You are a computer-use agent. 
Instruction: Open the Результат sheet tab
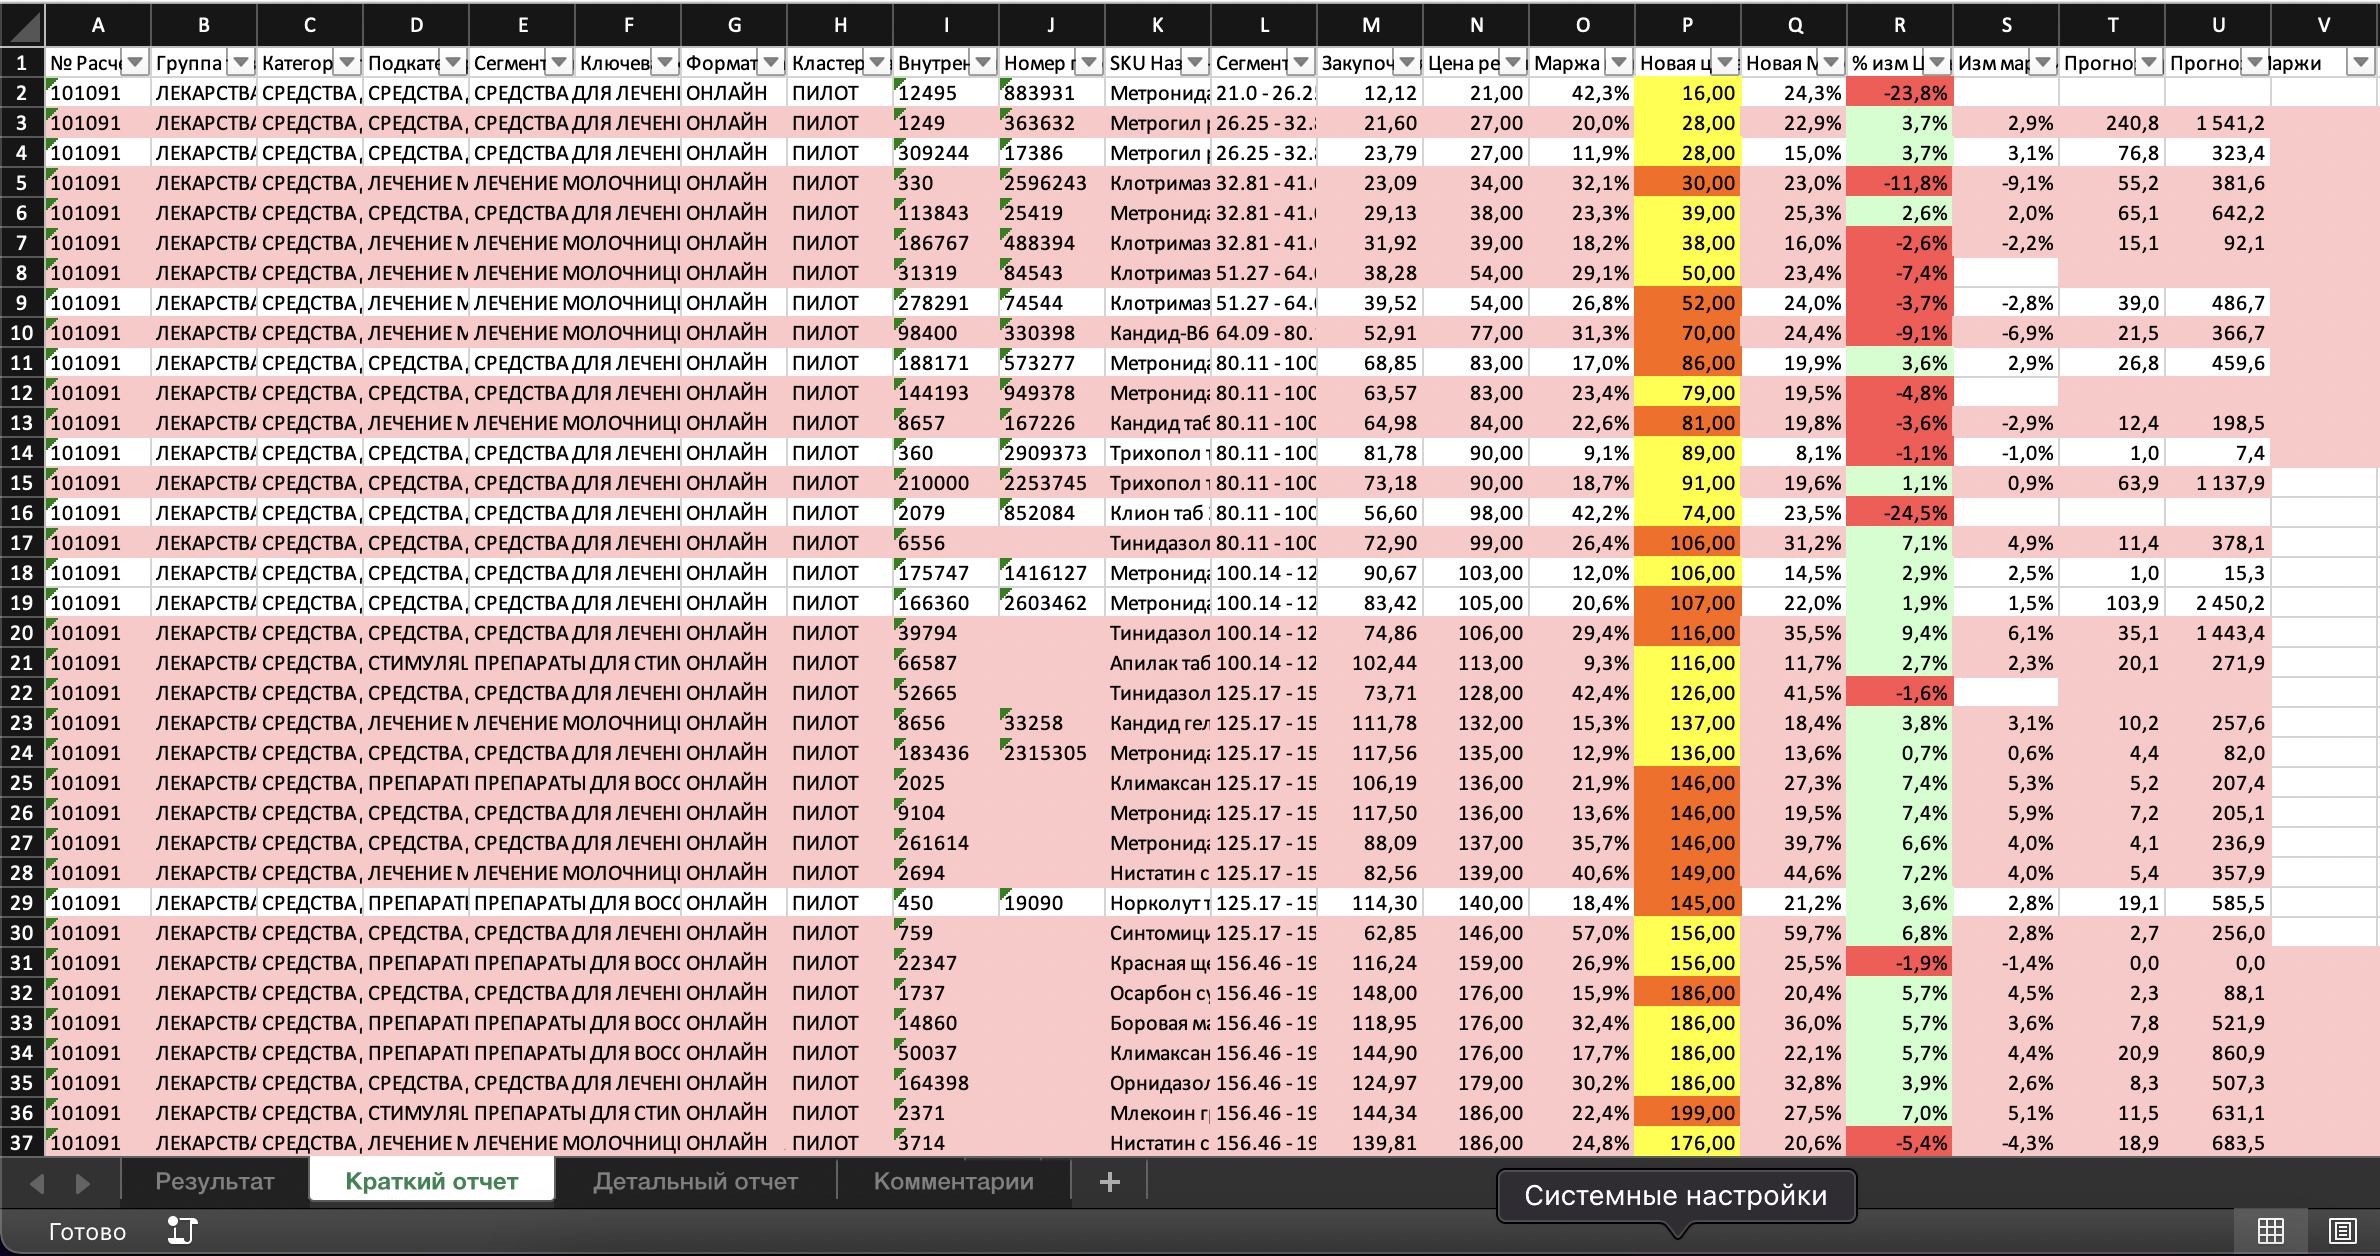[214, 1182]
